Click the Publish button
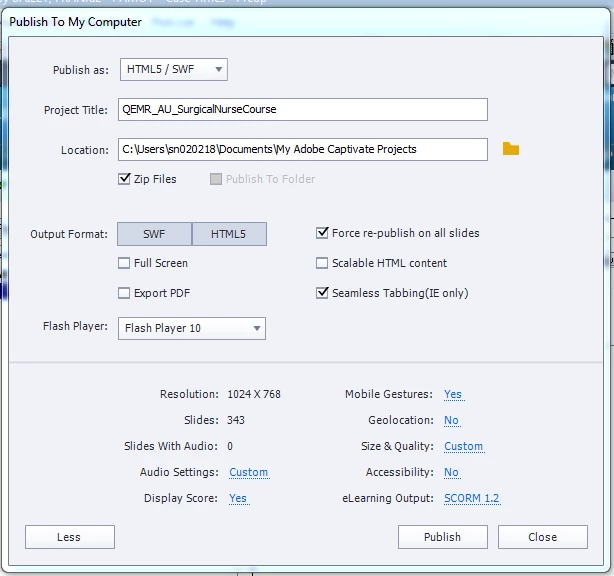The width and height of the screenshot is (614, 576). (x=442, y=537)
